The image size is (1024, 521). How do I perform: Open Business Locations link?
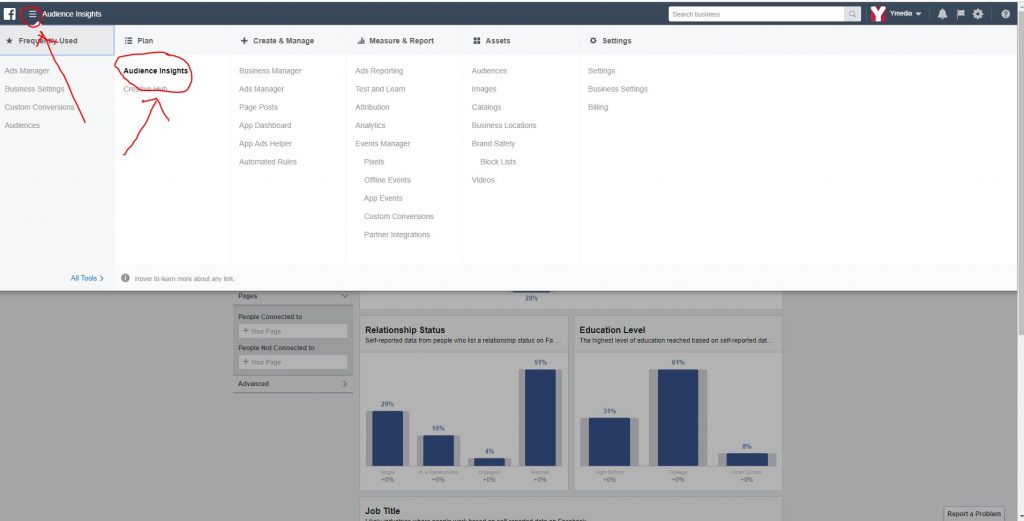pyautogui.click(x=504, y=125)
